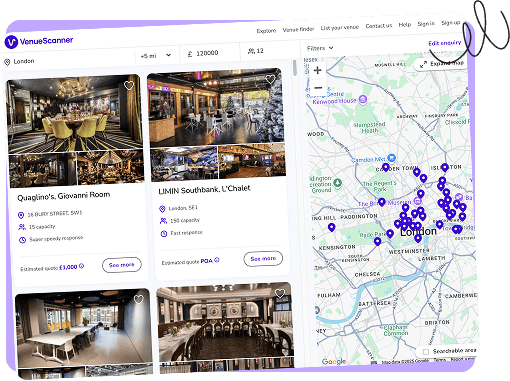Click the Kenwood House map marker
Screen dimensions: 510x381
[363, 99]
